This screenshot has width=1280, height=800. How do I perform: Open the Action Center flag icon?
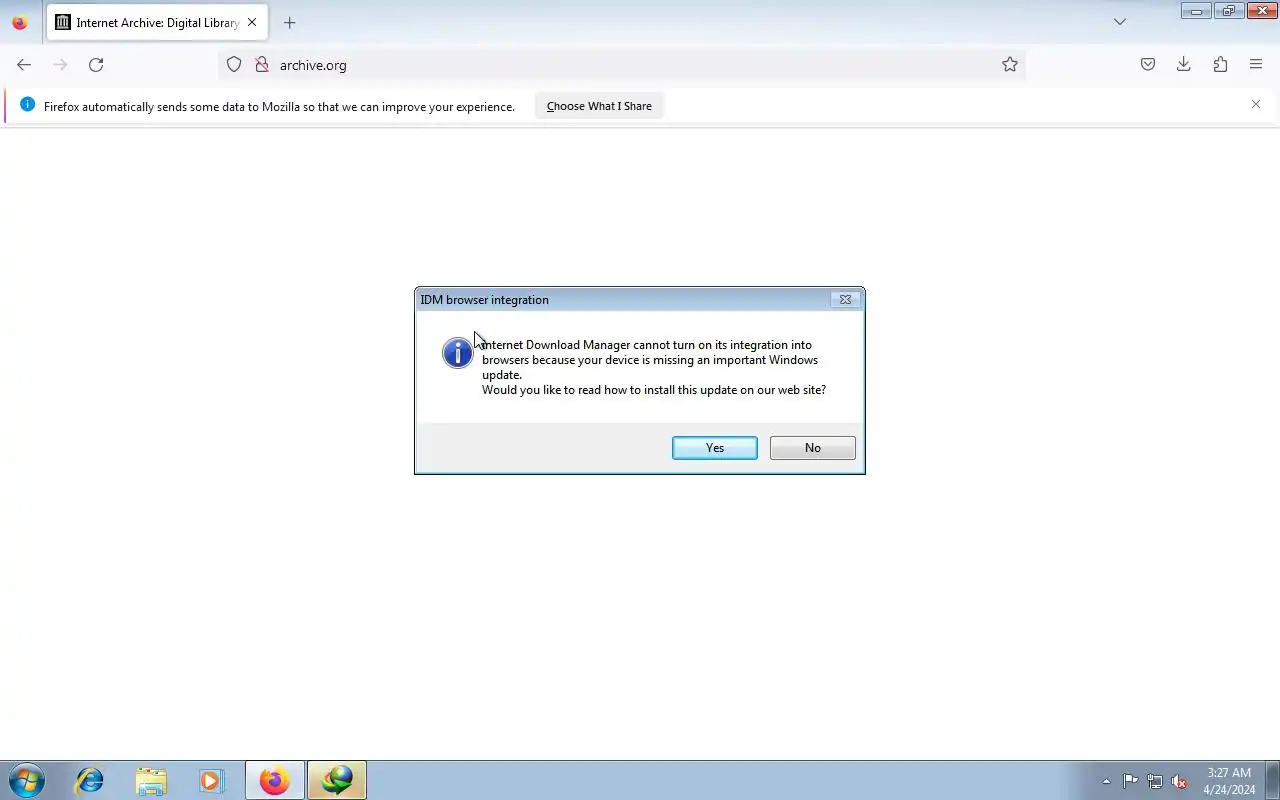click(x=1130, y=781)
